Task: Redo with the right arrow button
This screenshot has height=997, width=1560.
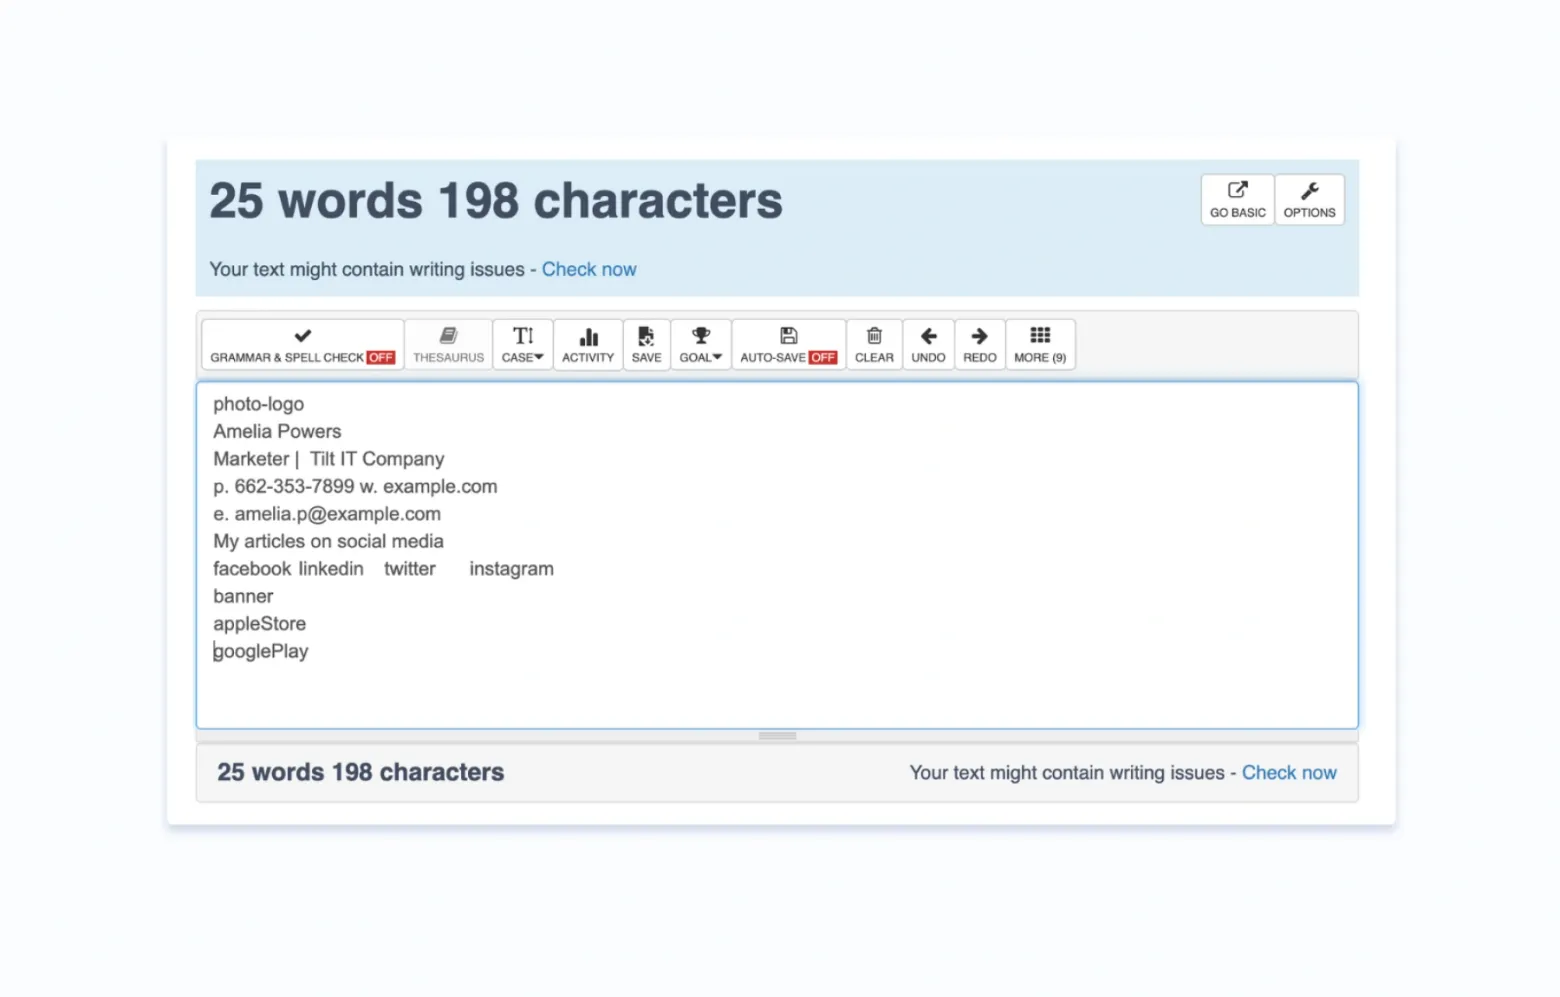Action: (x=980, y=345)
